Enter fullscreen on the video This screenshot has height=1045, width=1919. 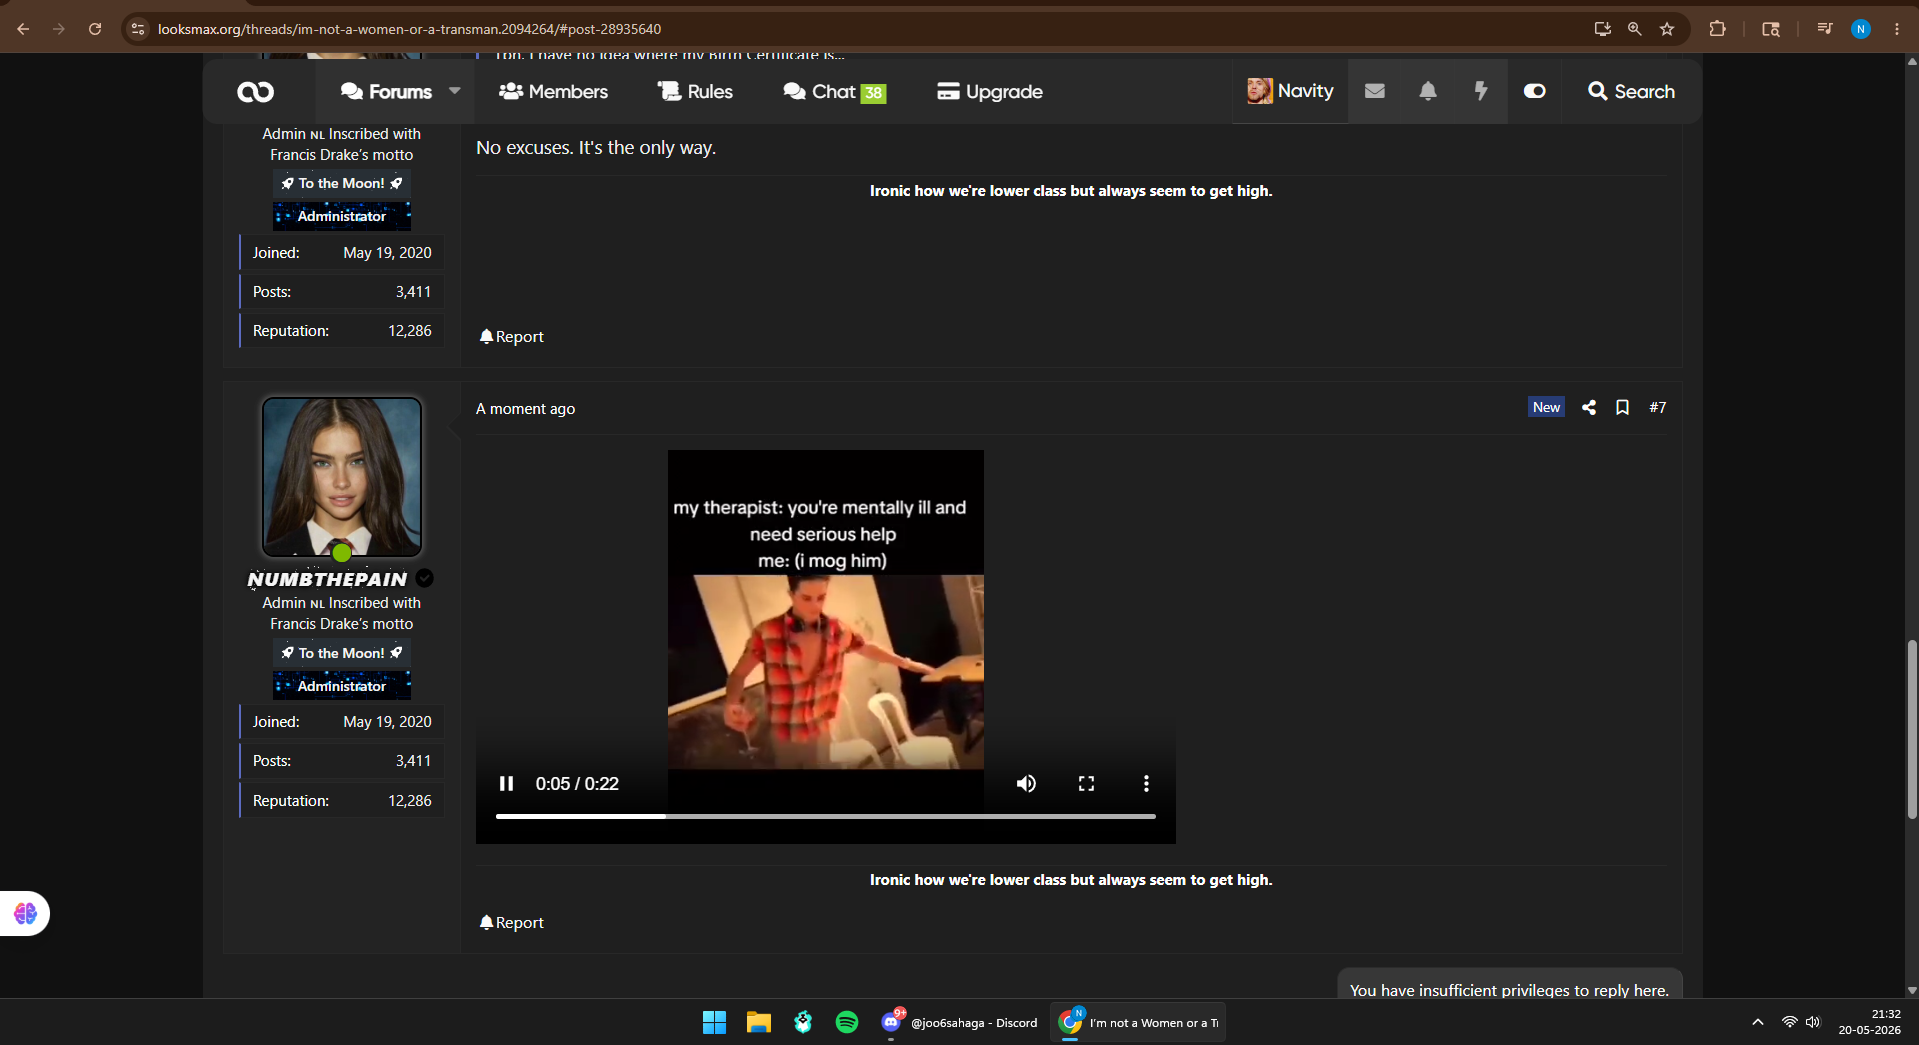click(x=1086, y=783)
